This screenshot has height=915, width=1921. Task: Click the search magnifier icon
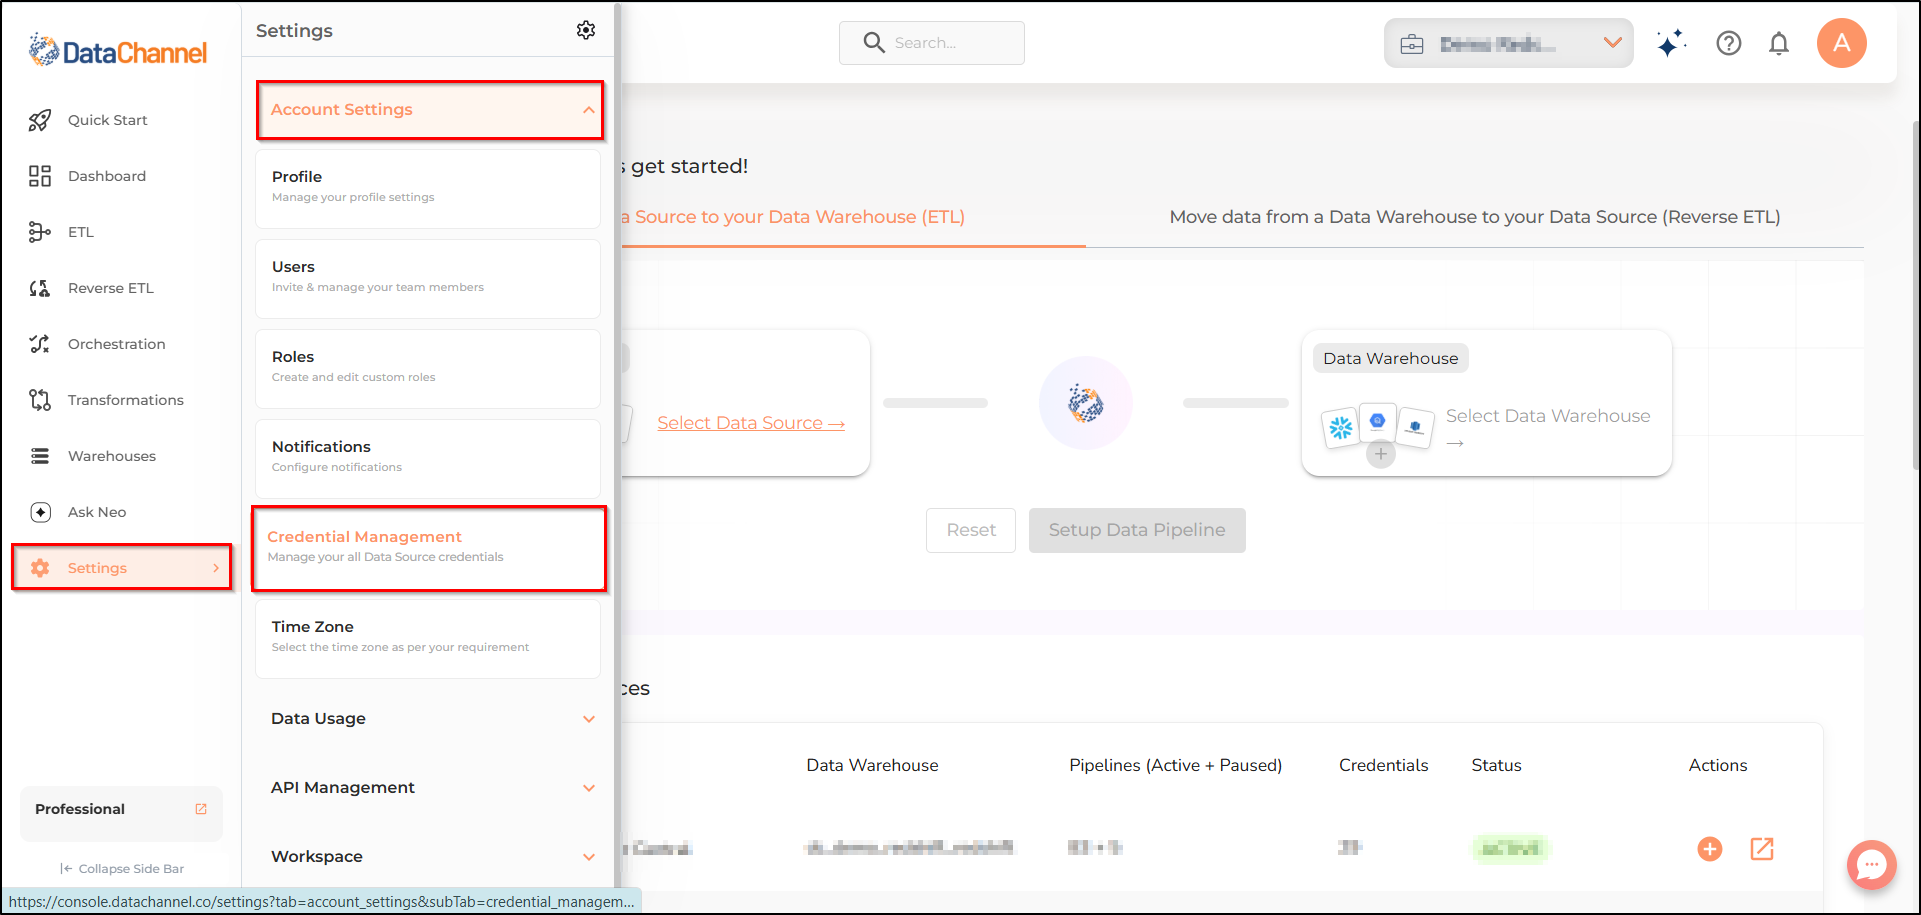coord(874,43)
